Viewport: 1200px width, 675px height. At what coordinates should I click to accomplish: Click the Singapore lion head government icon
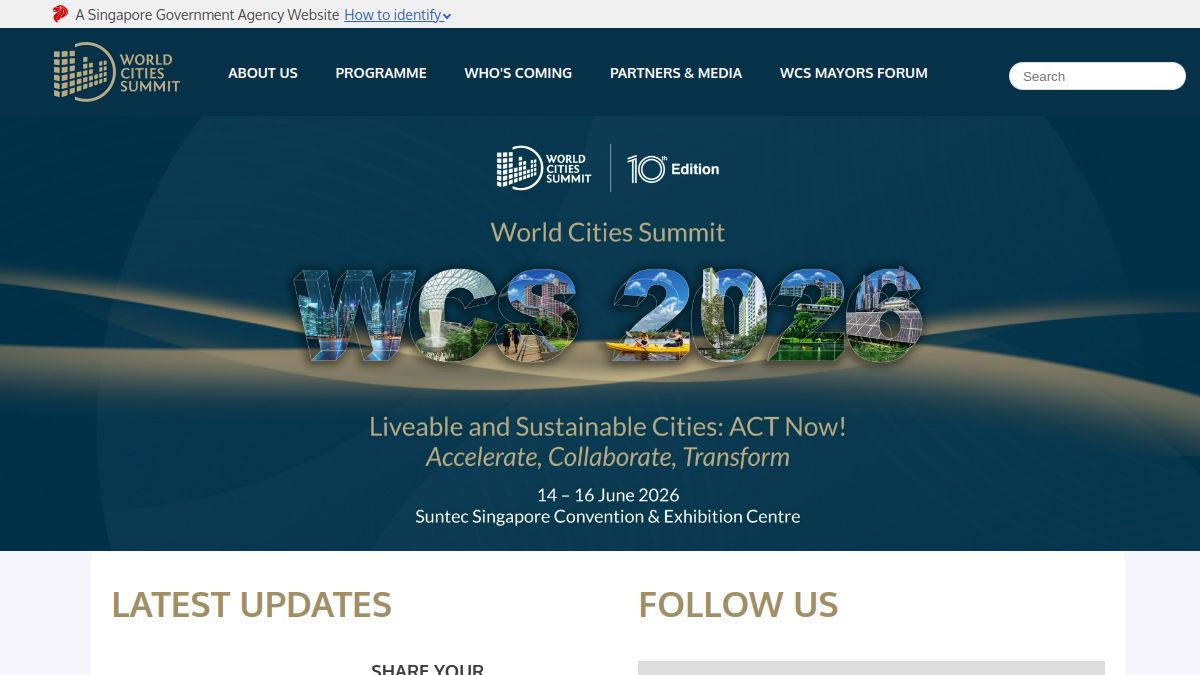[x=60, y=14]
